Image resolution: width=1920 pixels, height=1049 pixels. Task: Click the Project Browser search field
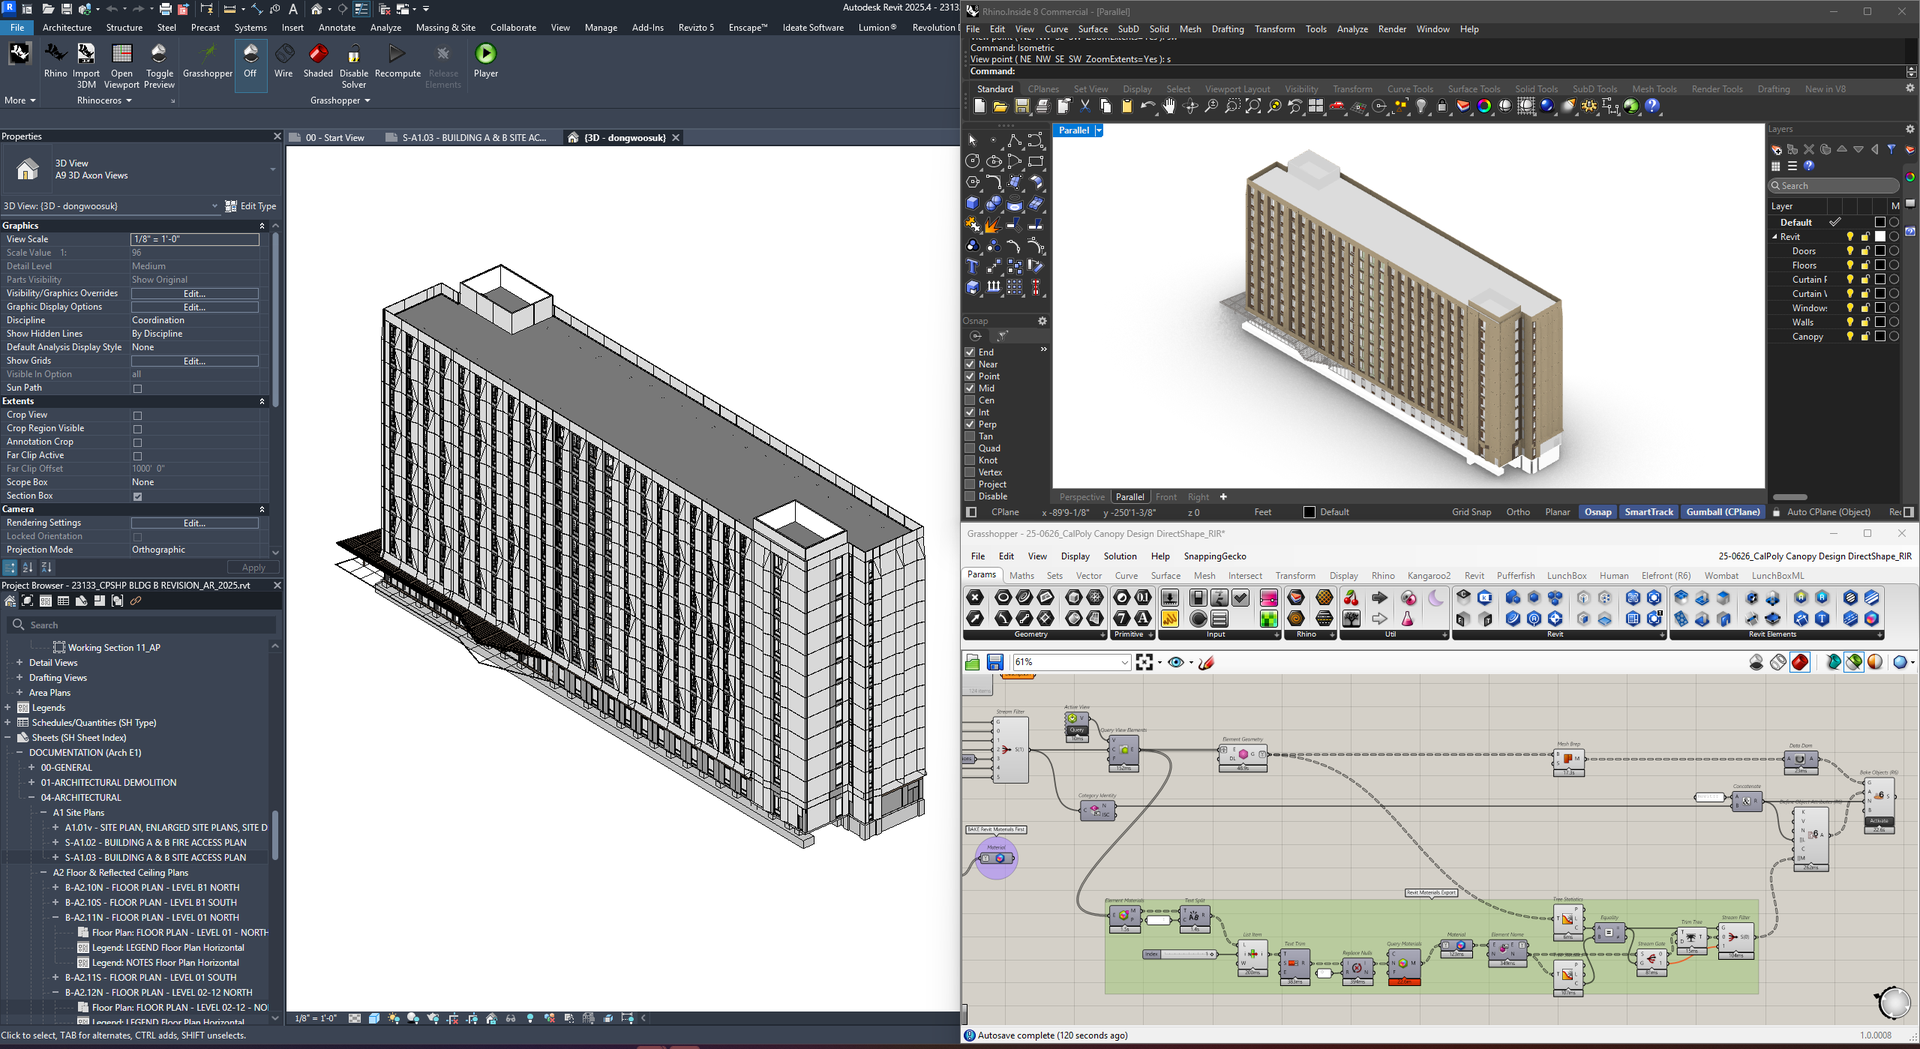click(140, 625)
